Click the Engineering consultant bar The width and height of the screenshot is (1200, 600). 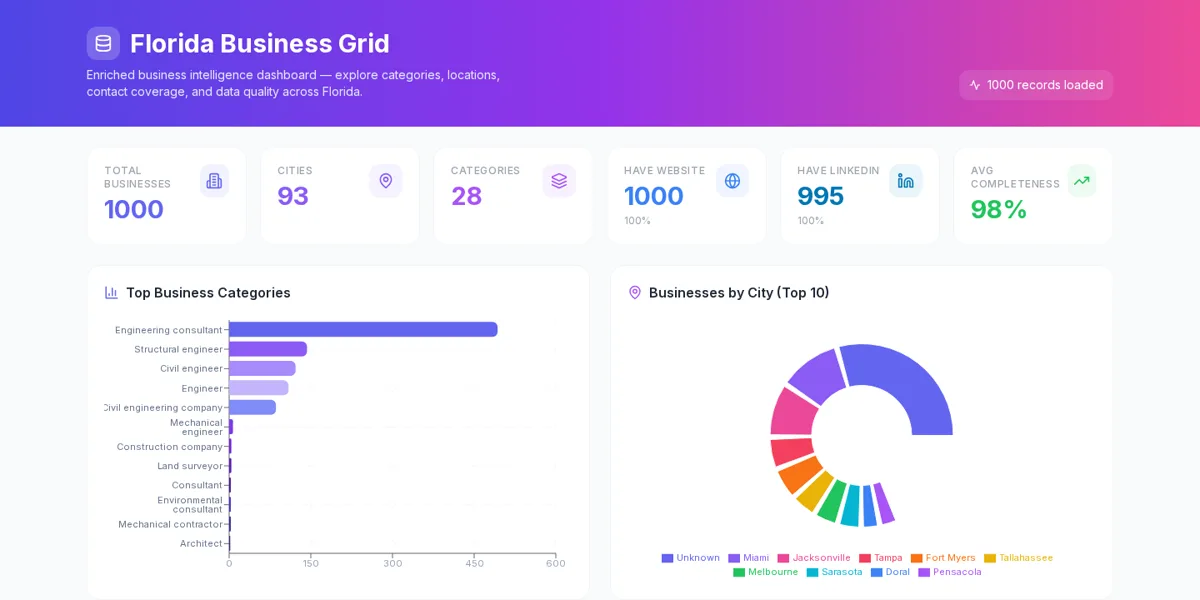[x=363, y=330]
